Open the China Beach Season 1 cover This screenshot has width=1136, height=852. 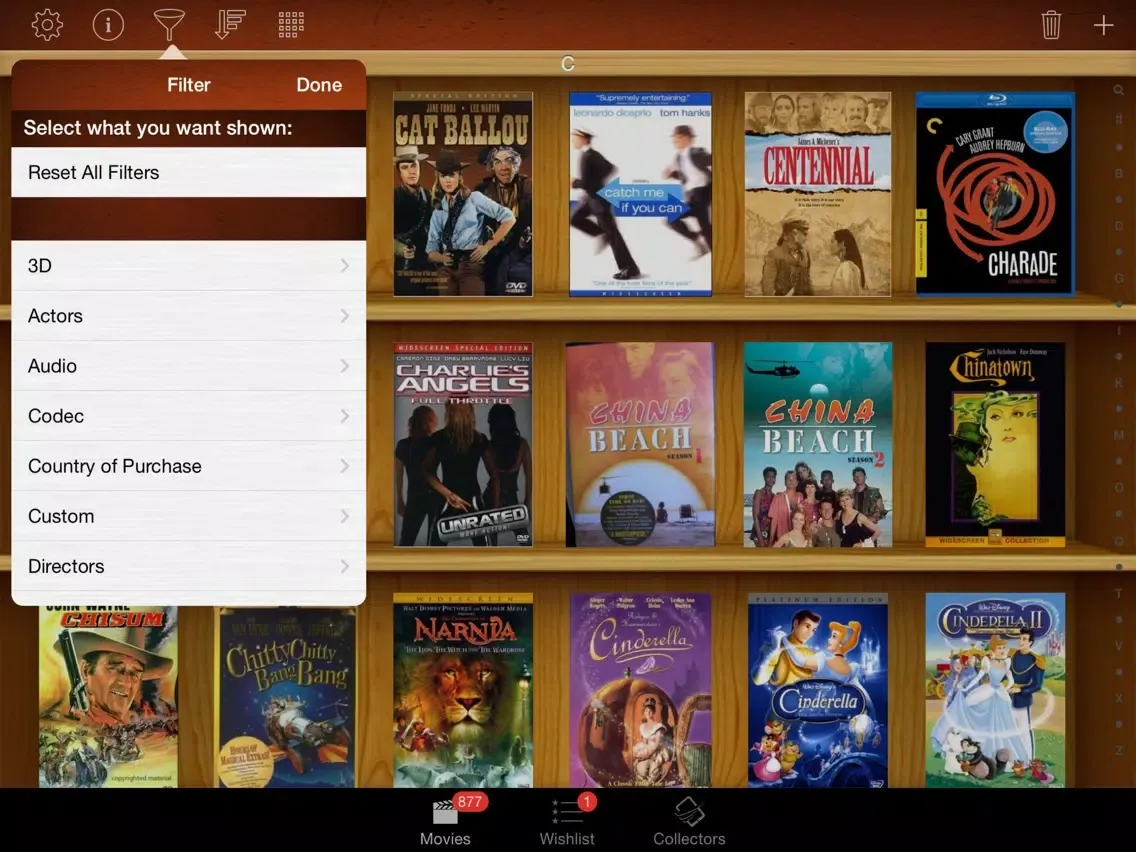640,445
